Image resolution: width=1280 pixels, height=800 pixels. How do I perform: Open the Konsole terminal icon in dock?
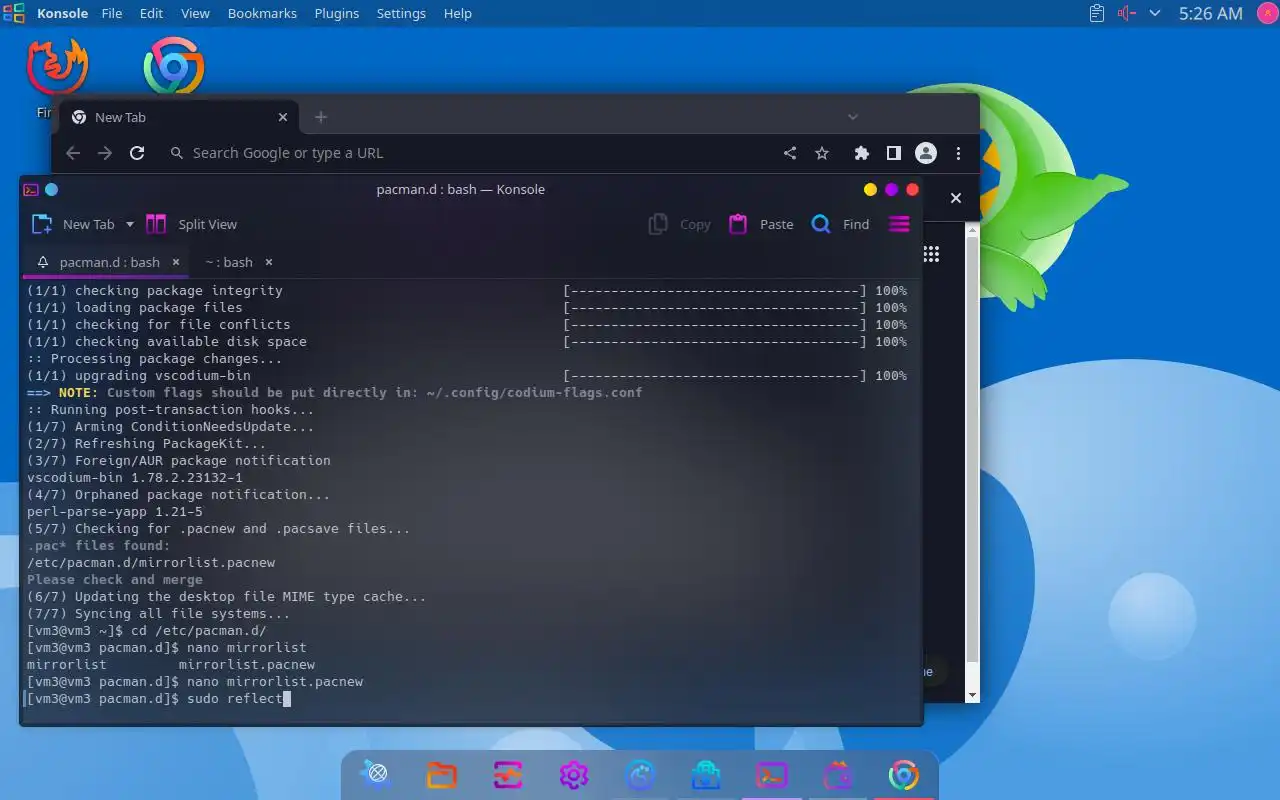pos(772,774)
